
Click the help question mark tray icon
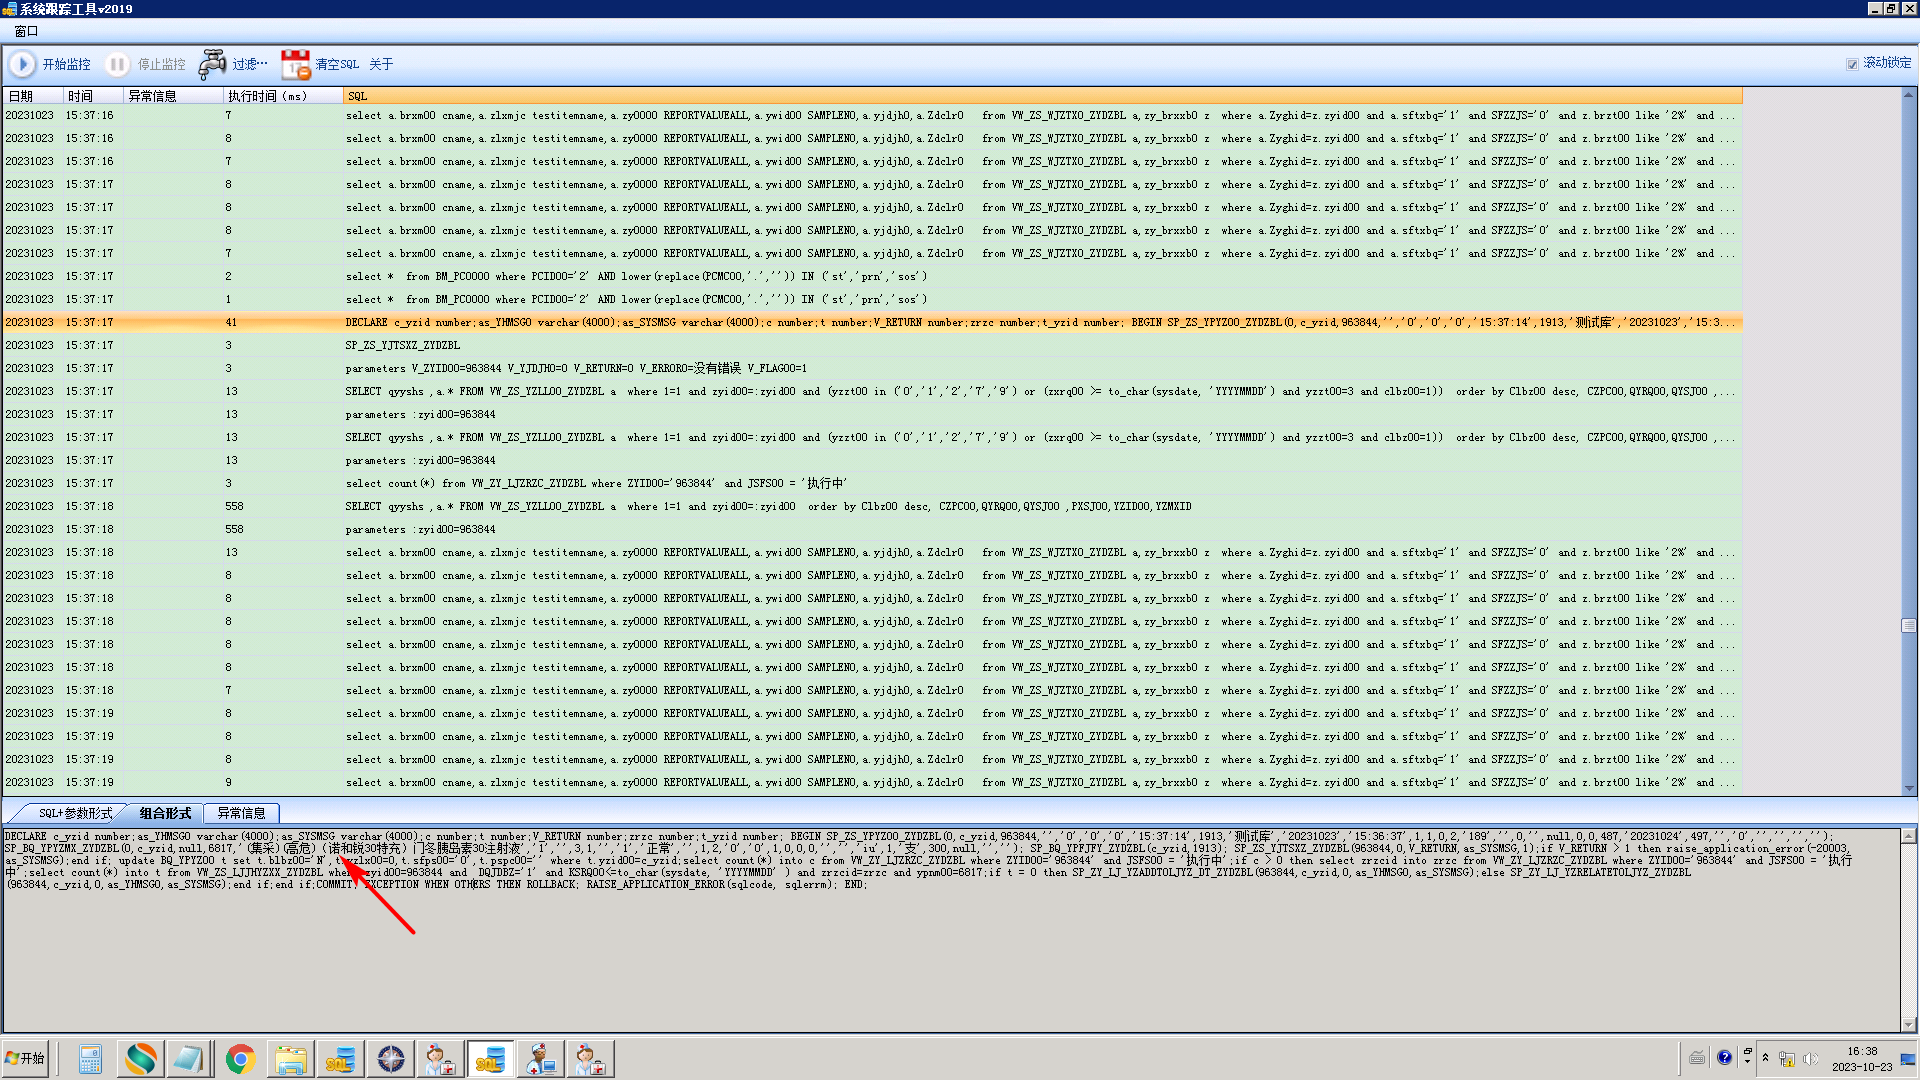point(1724,1057)
